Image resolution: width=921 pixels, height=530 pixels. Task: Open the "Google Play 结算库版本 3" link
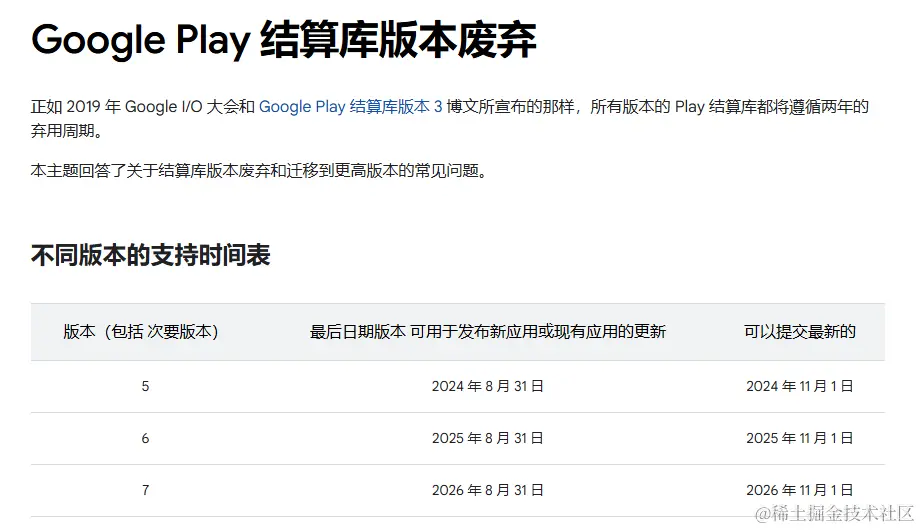(x=350, y=107)
